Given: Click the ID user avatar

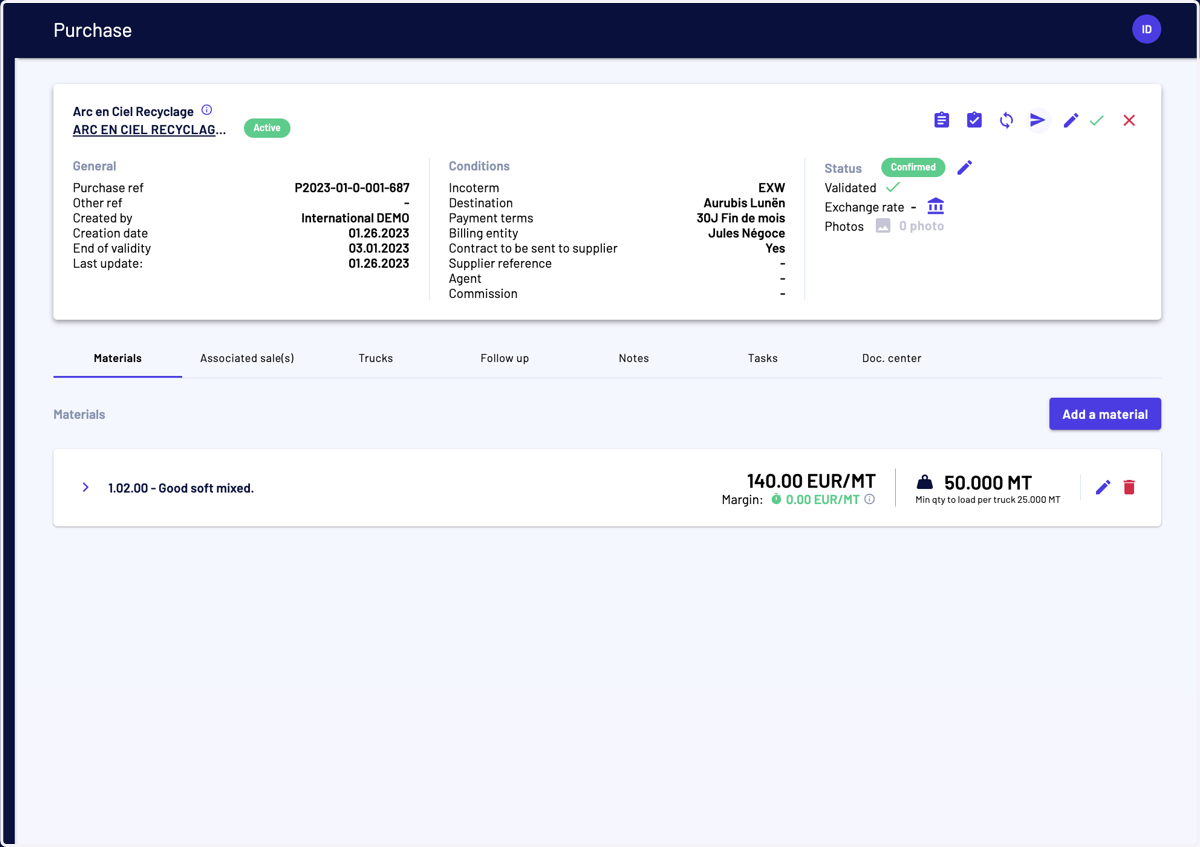Looking at the screenshot, I should 1146,29.
